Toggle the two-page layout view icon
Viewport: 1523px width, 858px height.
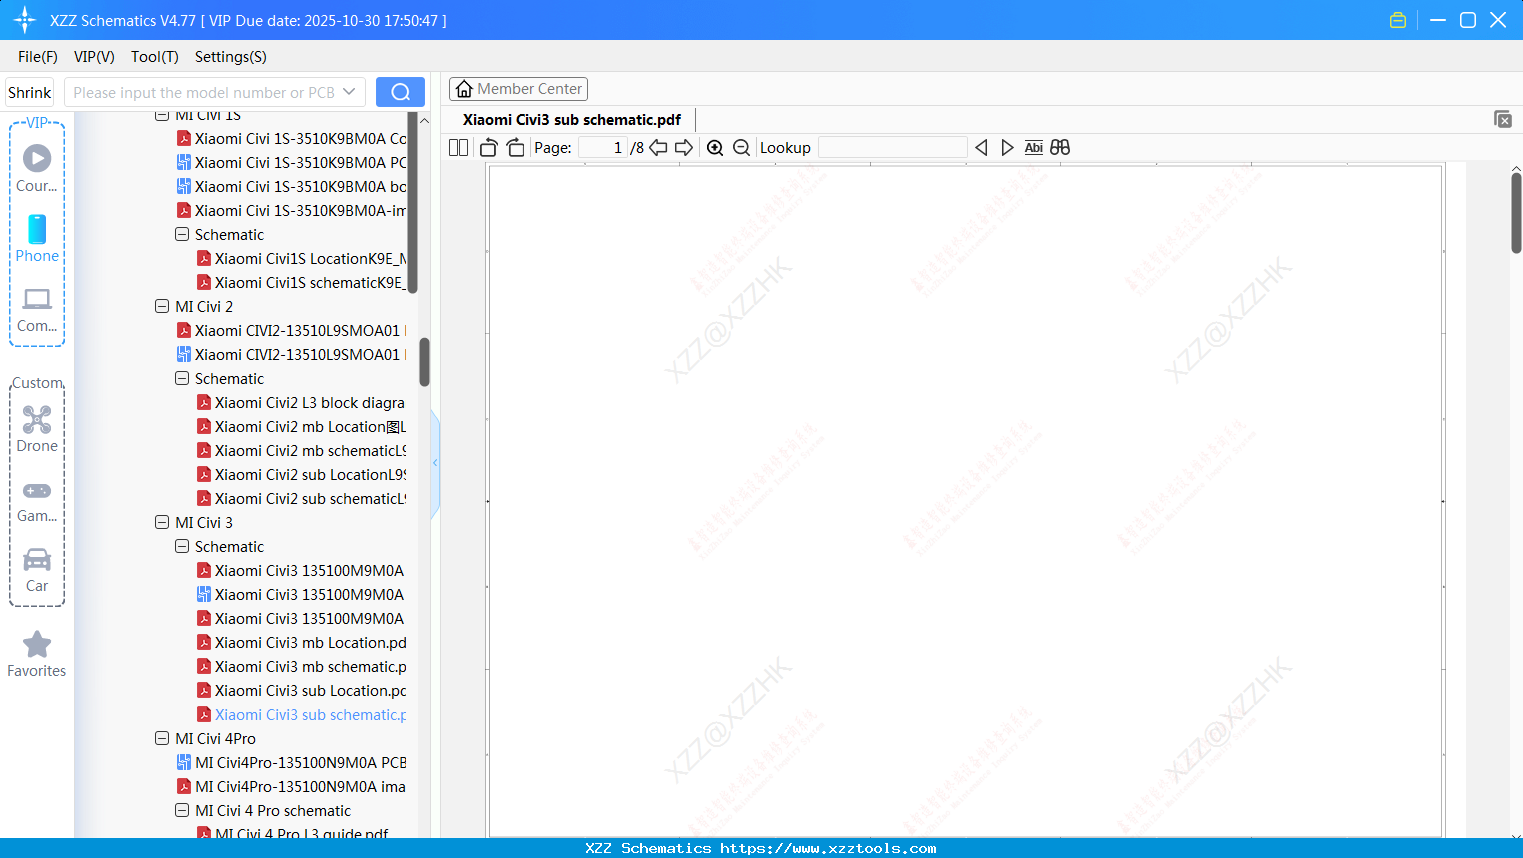pos(459,147)
